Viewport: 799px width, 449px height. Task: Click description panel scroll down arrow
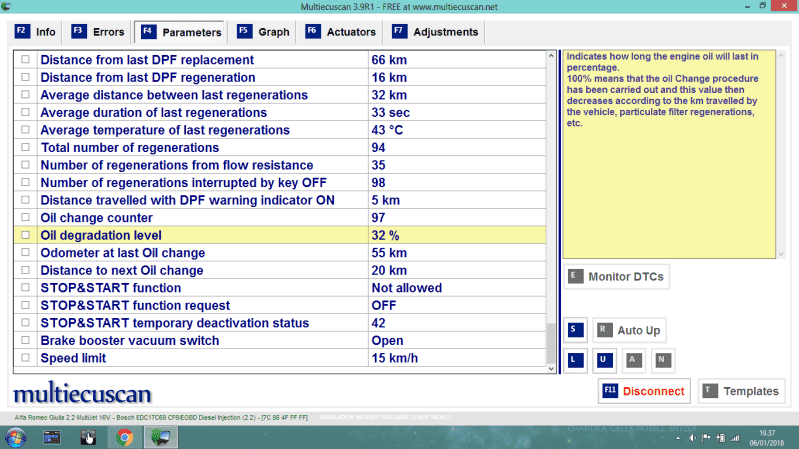tap(781, 254)
